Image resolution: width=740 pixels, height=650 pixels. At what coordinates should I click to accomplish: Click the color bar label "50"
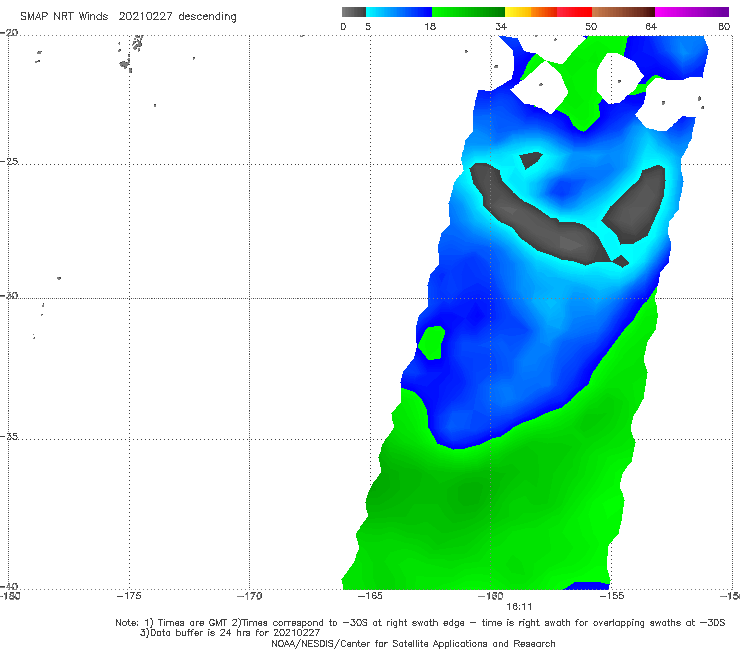[x=591, y=26]
